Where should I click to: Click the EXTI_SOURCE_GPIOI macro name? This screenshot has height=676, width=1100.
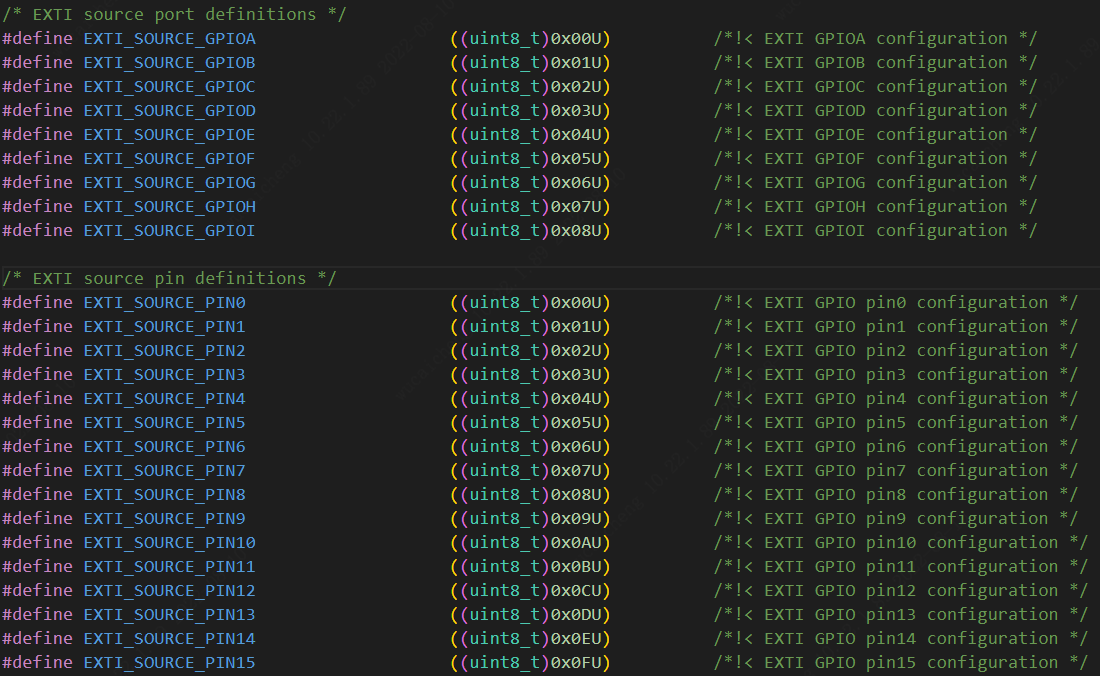coord(169,230)
